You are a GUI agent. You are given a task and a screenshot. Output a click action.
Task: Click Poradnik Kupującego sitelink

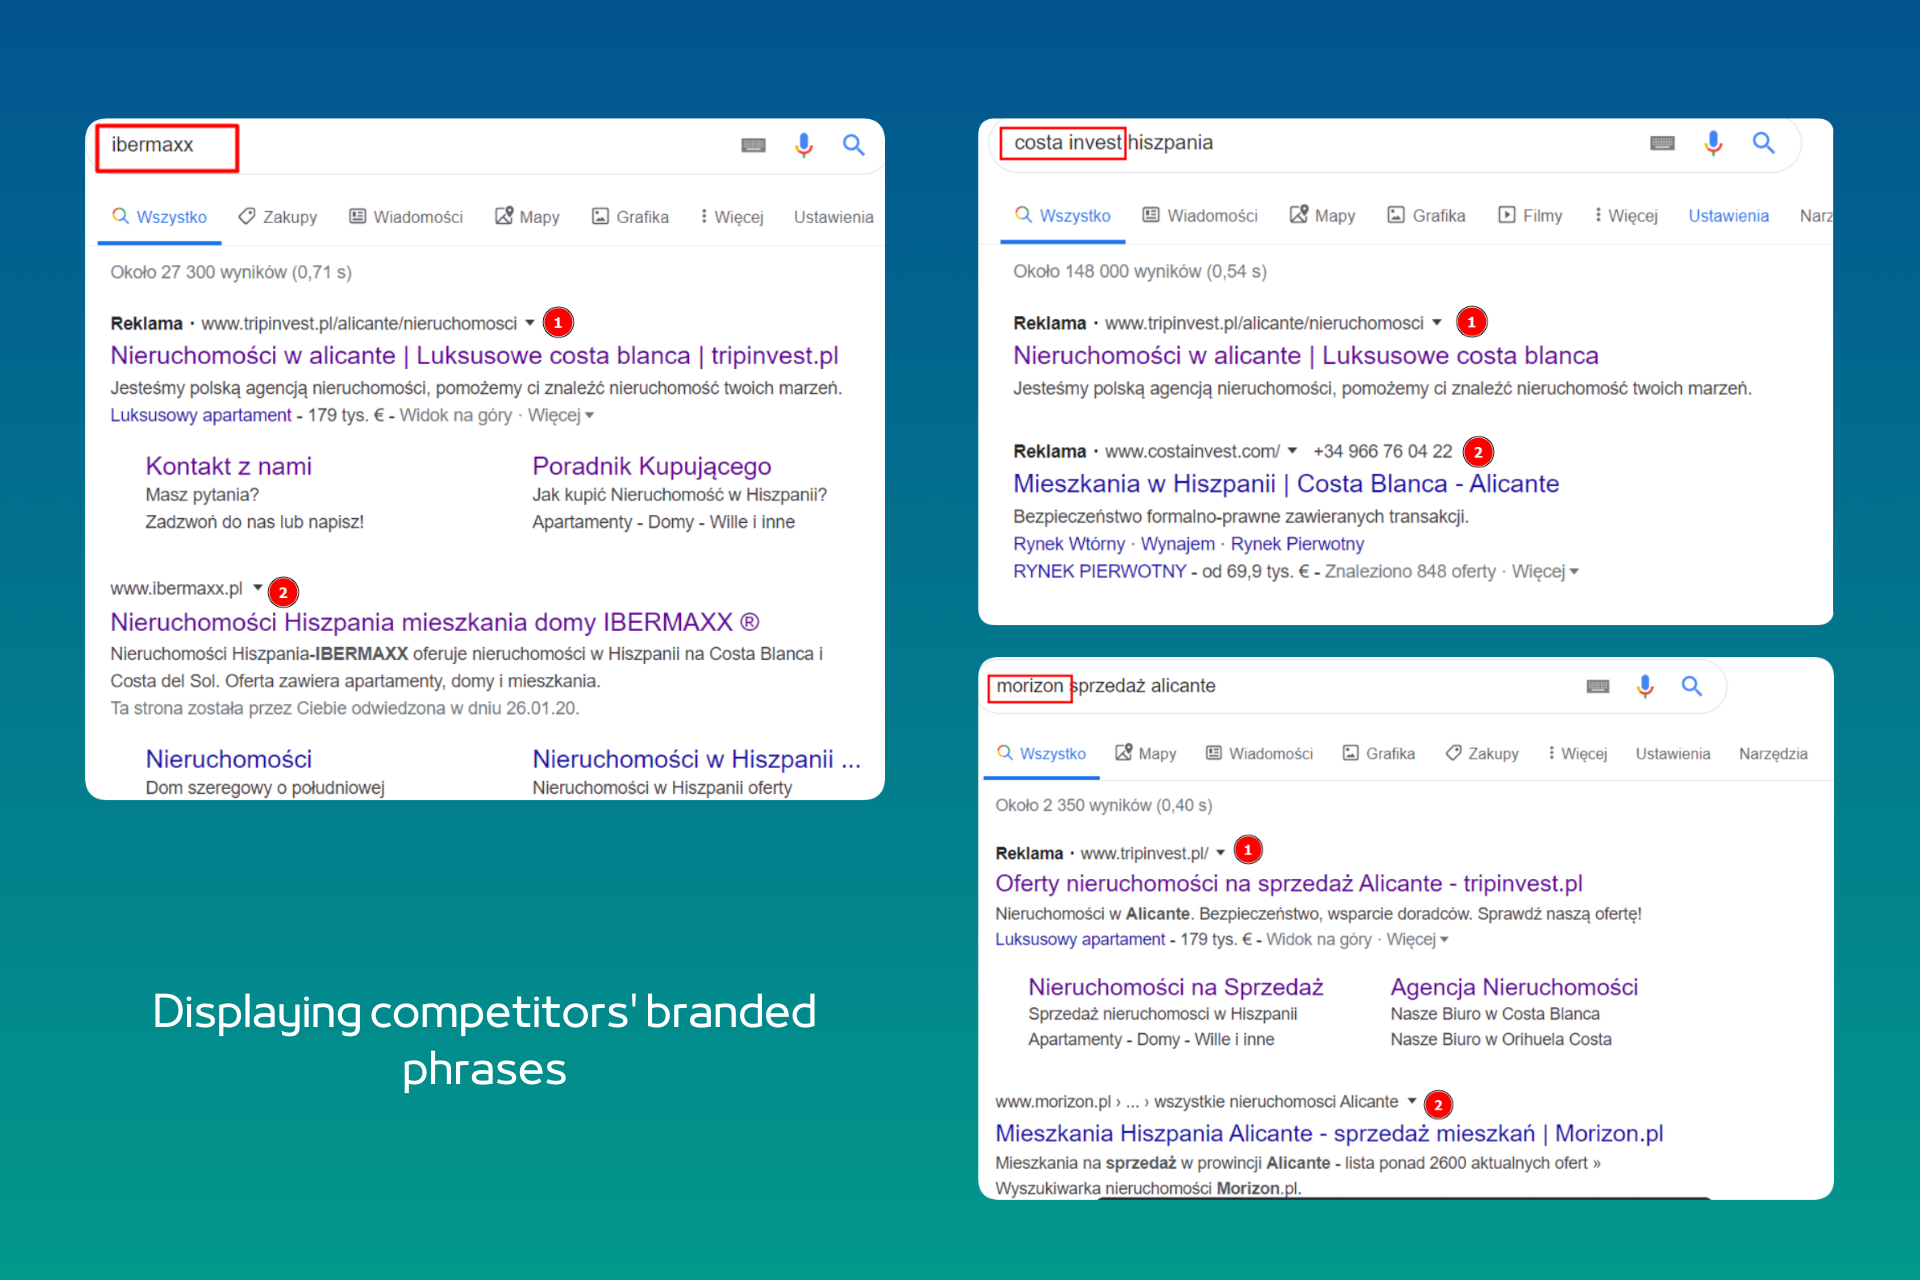pyautogui.click(x=651, y=466)
